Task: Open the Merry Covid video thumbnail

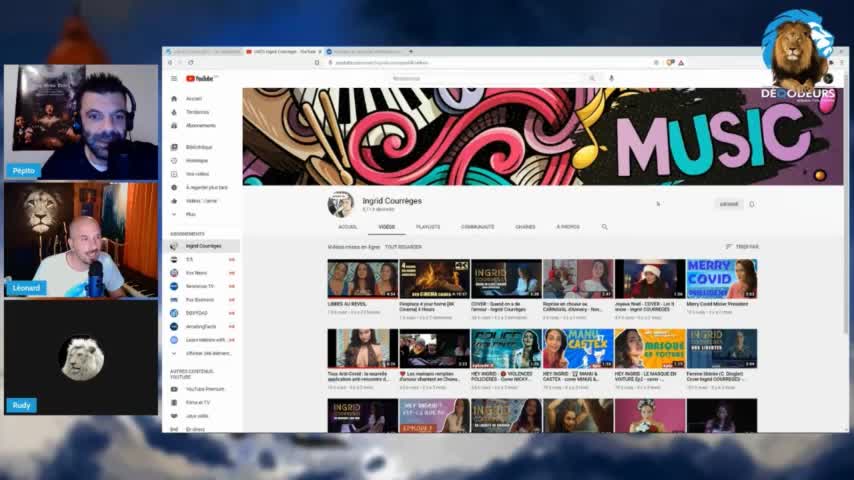Action: [722, 278]
